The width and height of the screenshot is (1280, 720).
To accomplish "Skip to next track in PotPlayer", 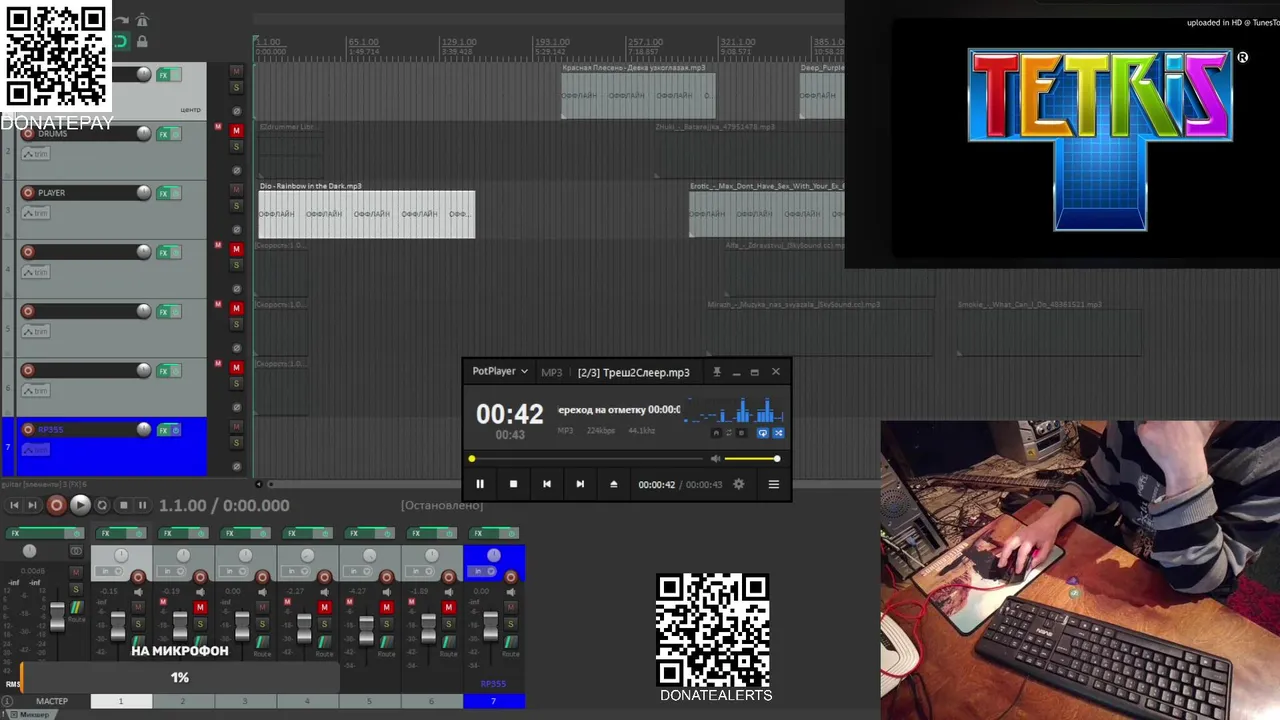I will (x=580, y=484).
